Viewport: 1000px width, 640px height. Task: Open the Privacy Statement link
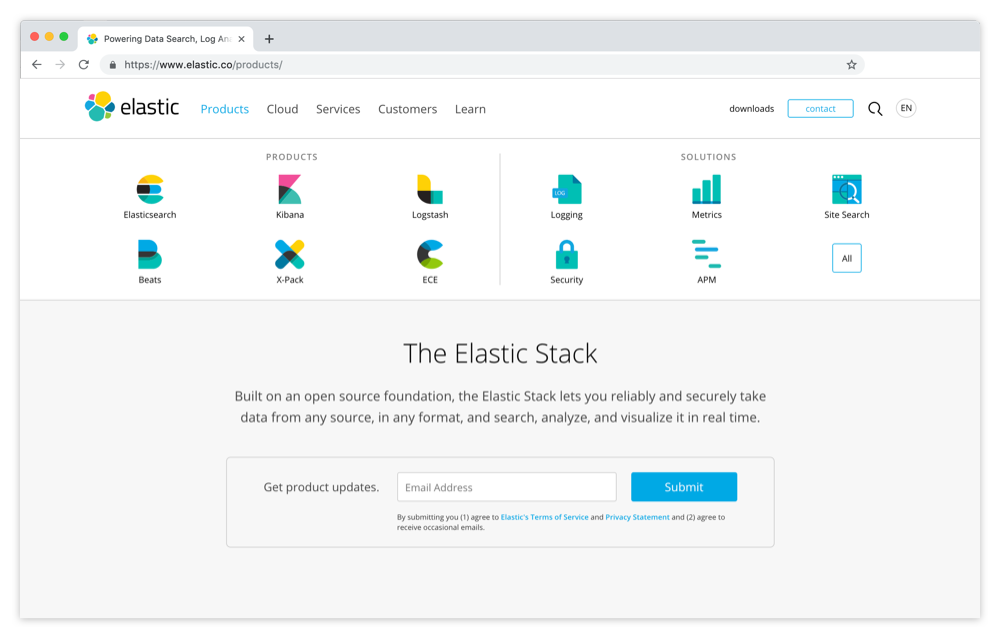coord(637,517)
